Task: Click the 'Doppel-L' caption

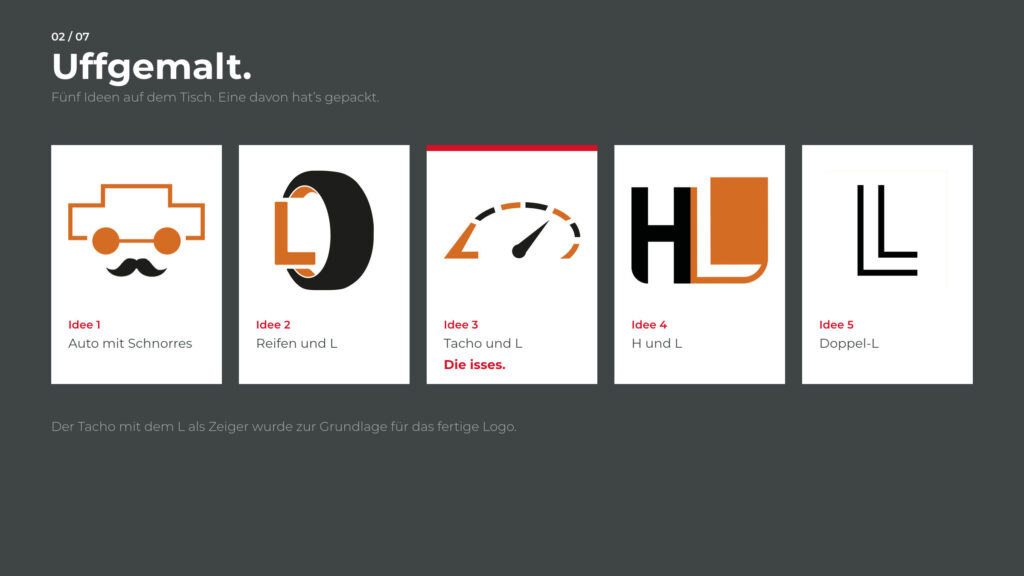Action: coord(849,344)
